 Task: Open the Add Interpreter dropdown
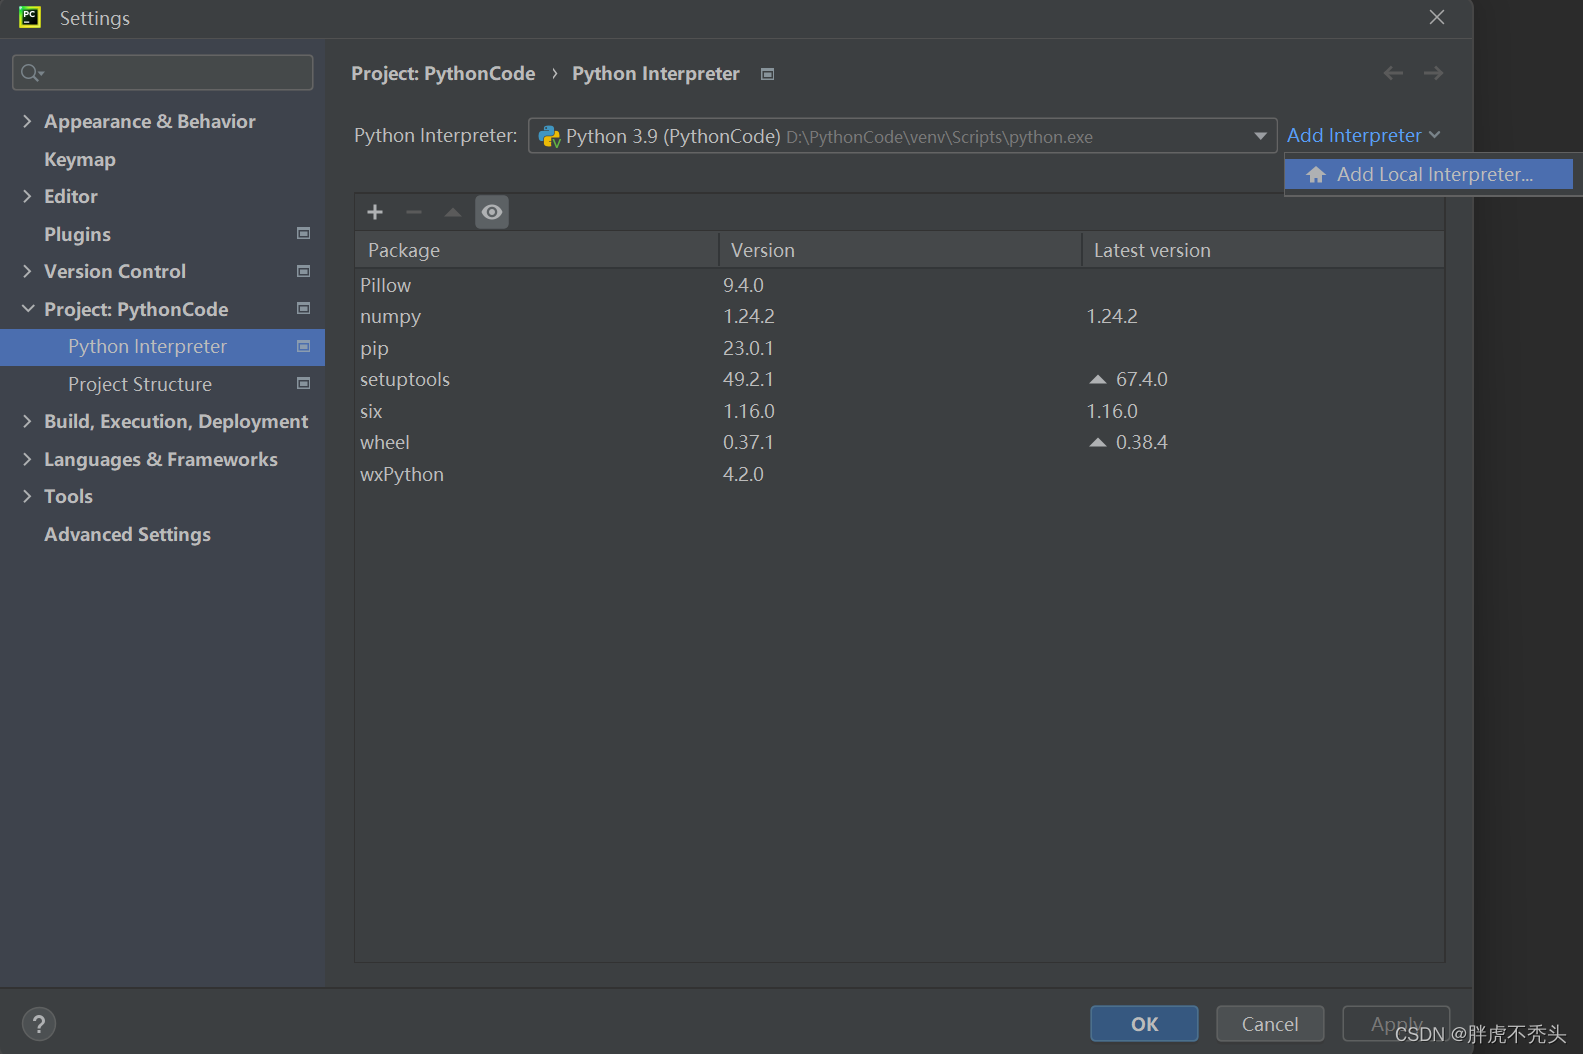pyautogui.click(x=1363, y=135)
